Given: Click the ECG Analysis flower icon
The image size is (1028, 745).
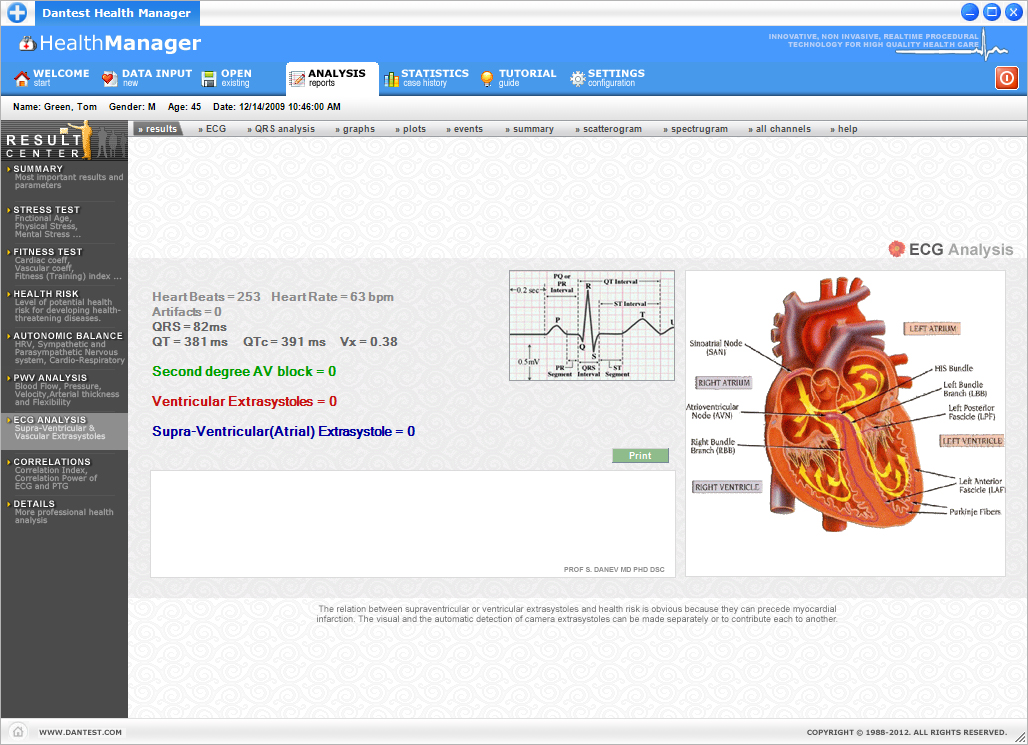Looking at the screenshot, I should [896, 249].
